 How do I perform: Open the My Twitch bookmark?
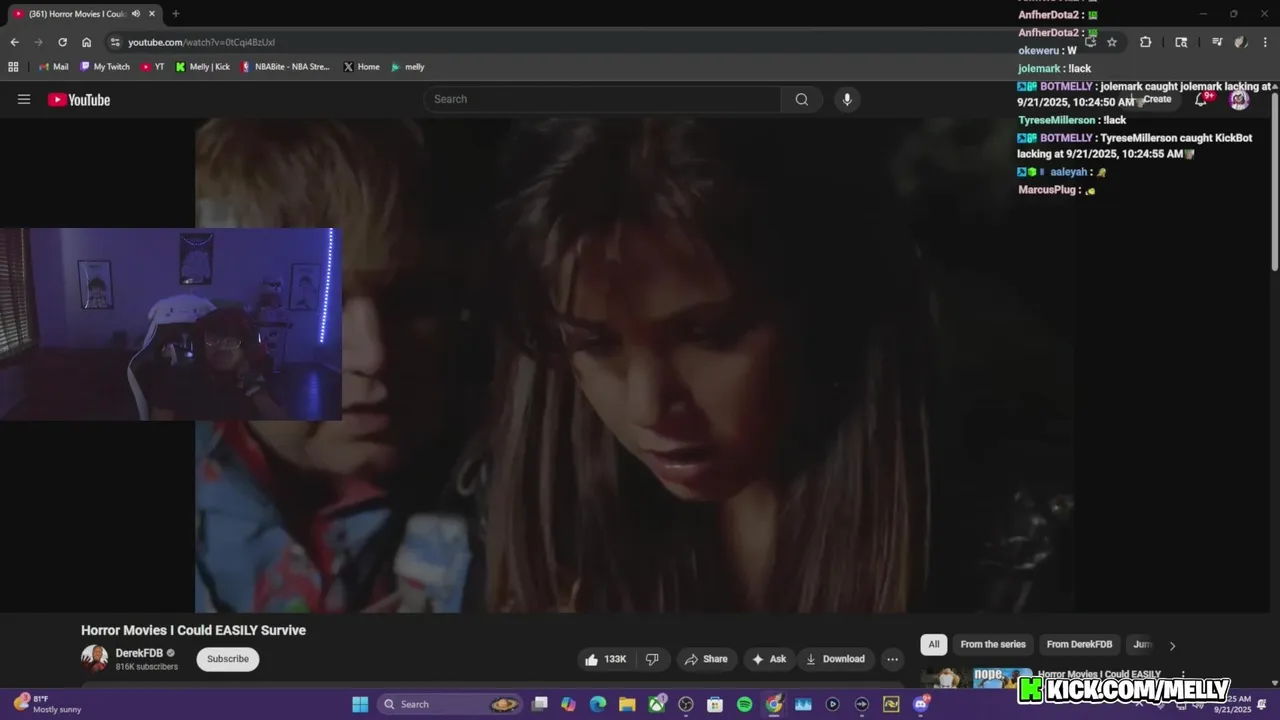pyautogui.click(x=105, y=67)
